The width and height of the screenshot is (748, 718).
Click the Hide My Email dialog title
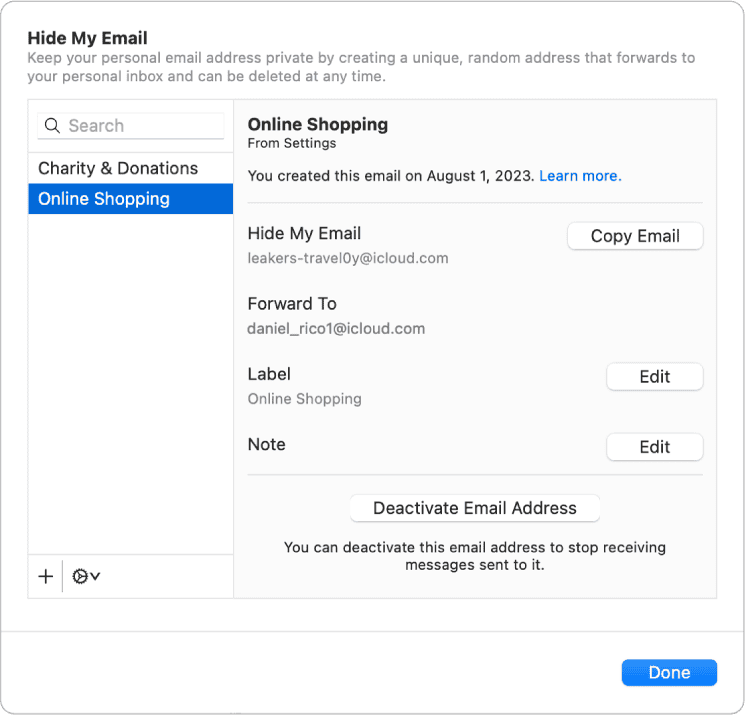point(87,38)
